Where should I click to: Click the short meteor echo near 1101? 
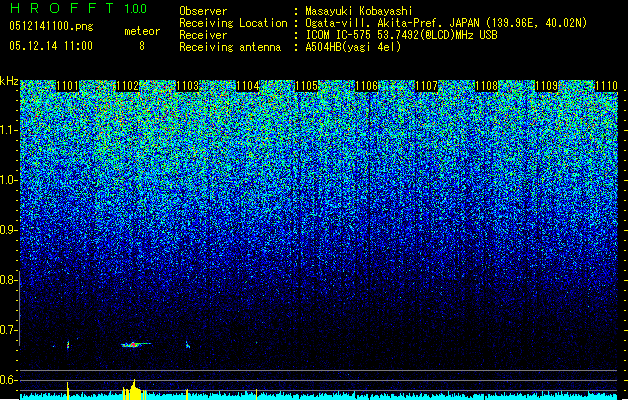[x=68, y=345]
